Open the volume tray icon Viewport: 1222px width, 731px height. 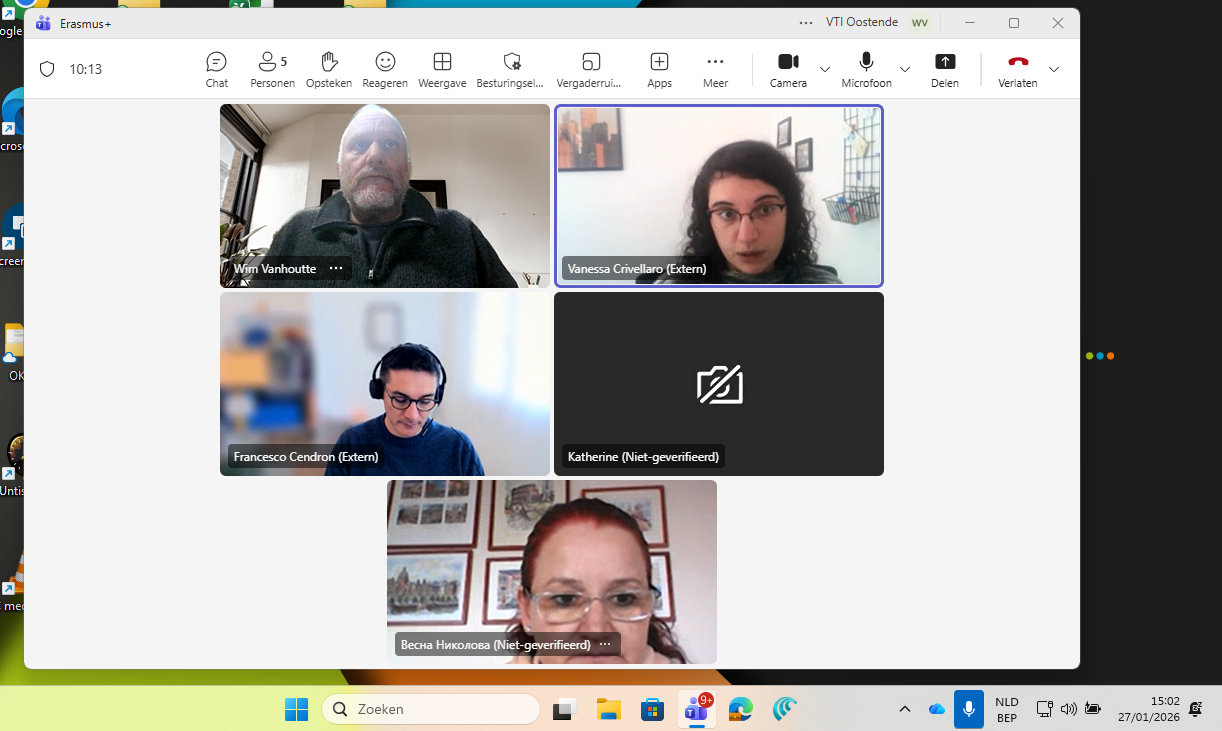[x=1068, y=709]
